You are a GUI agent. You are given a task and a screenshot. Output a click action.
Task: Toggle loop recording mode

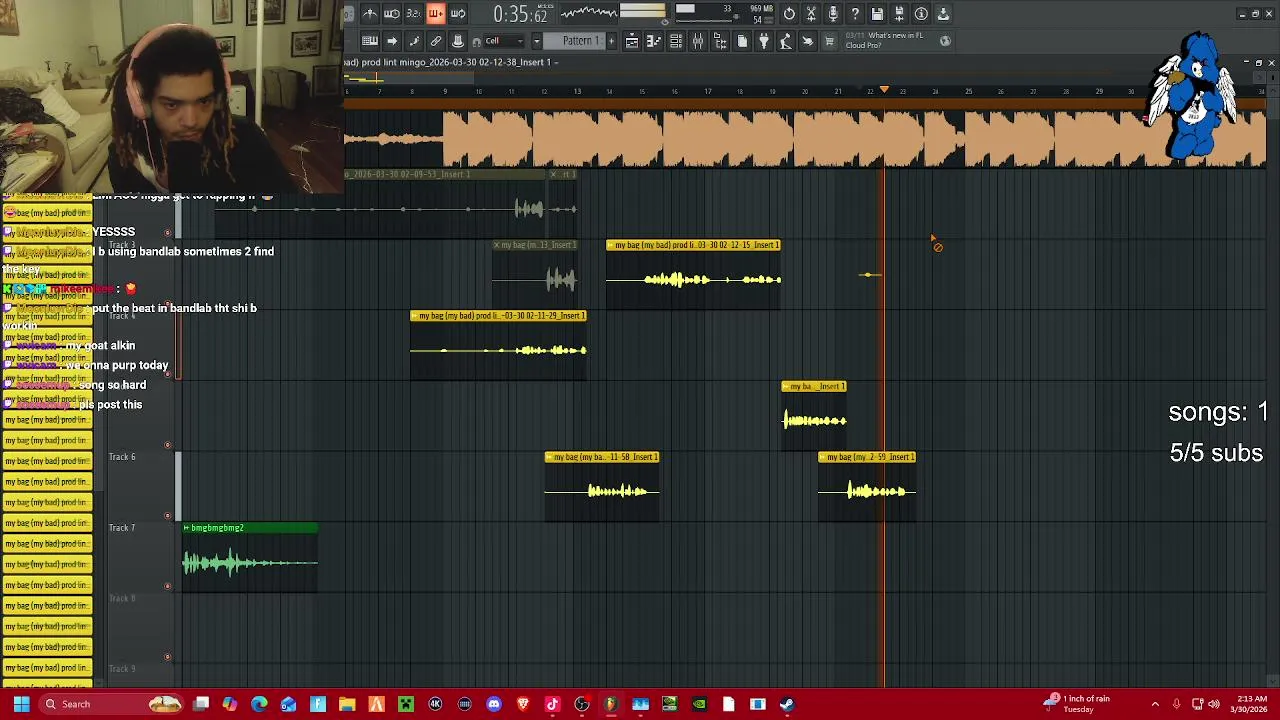[x=457, y=14]
